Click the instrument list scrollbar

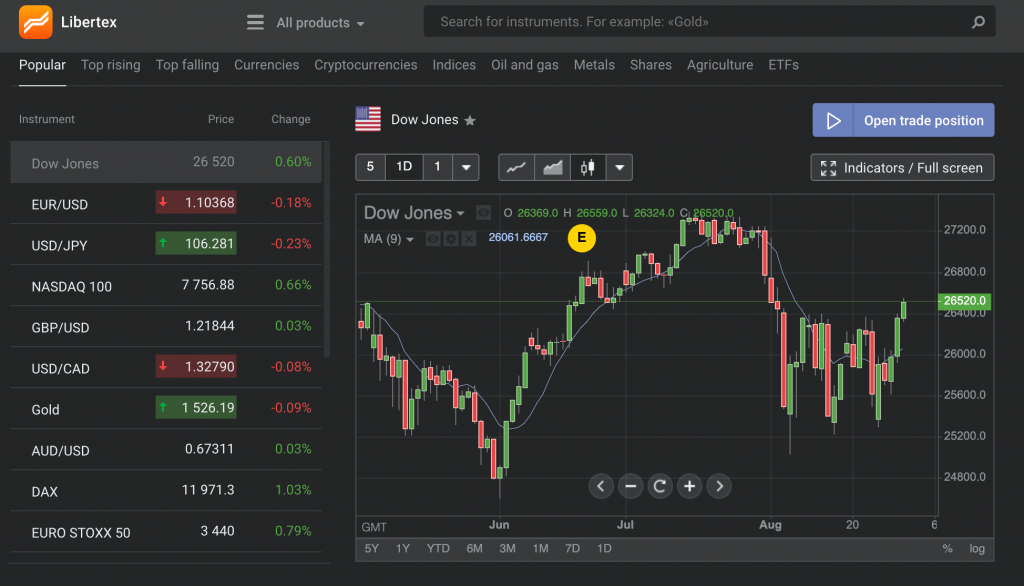pos(327,250)
